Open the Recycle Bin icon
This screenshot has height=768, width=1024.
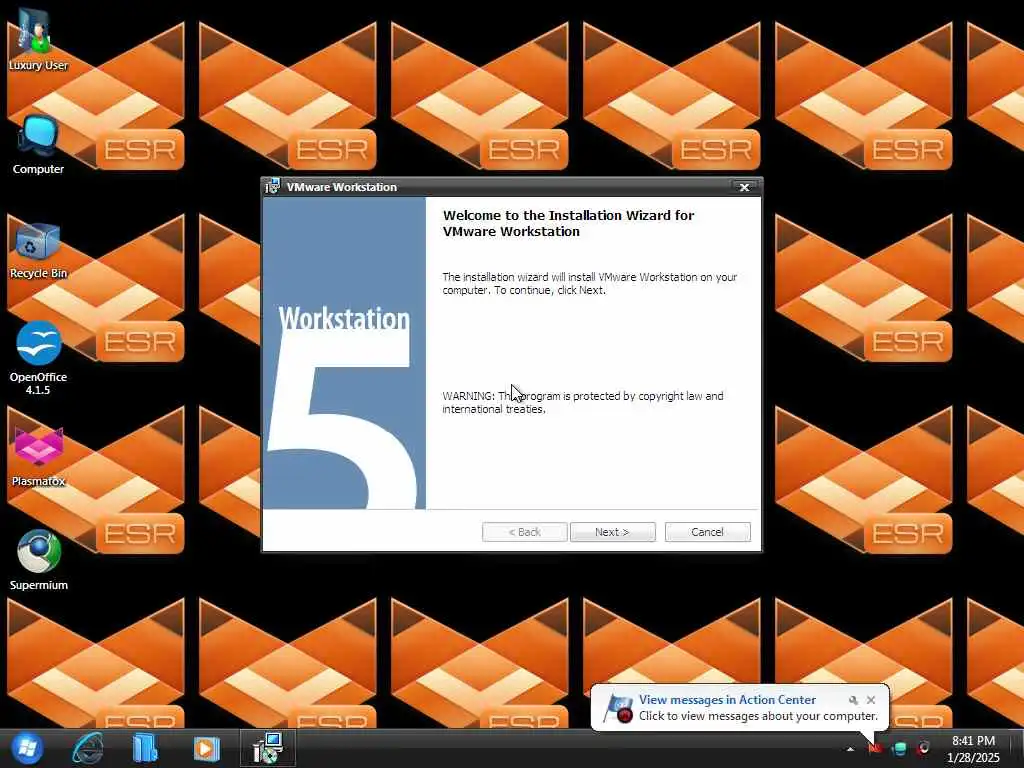38,251
